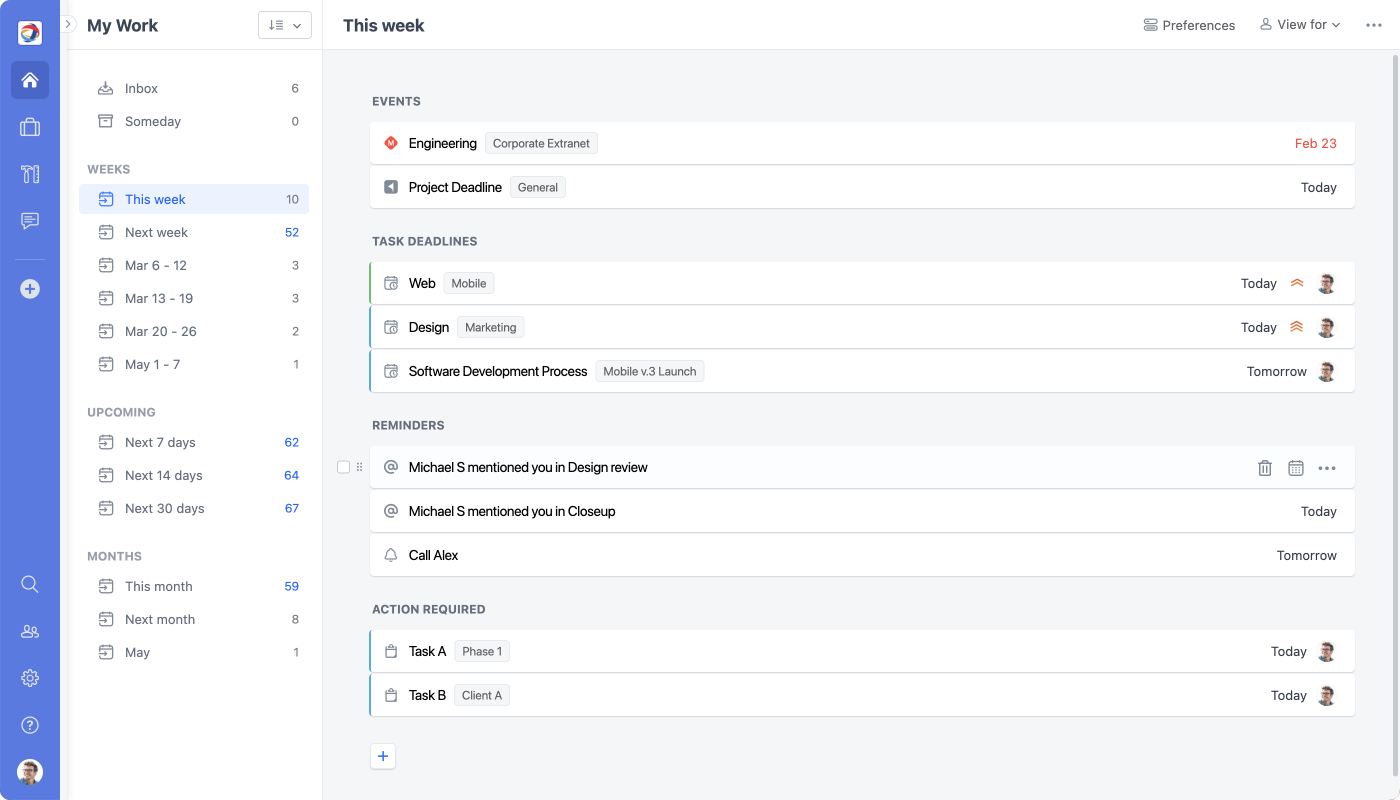Select Next month

click(x=194, y=619)
